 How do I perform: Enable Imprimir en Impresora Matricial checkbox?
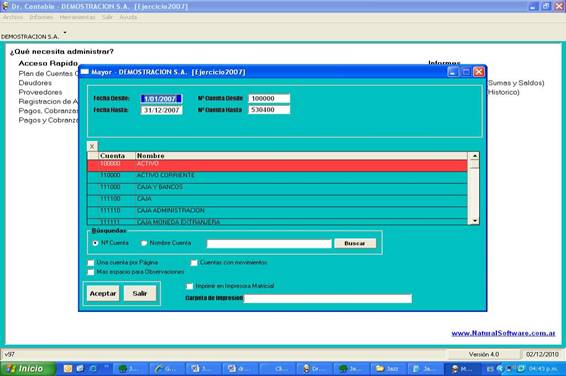click(x=190, y=286)
